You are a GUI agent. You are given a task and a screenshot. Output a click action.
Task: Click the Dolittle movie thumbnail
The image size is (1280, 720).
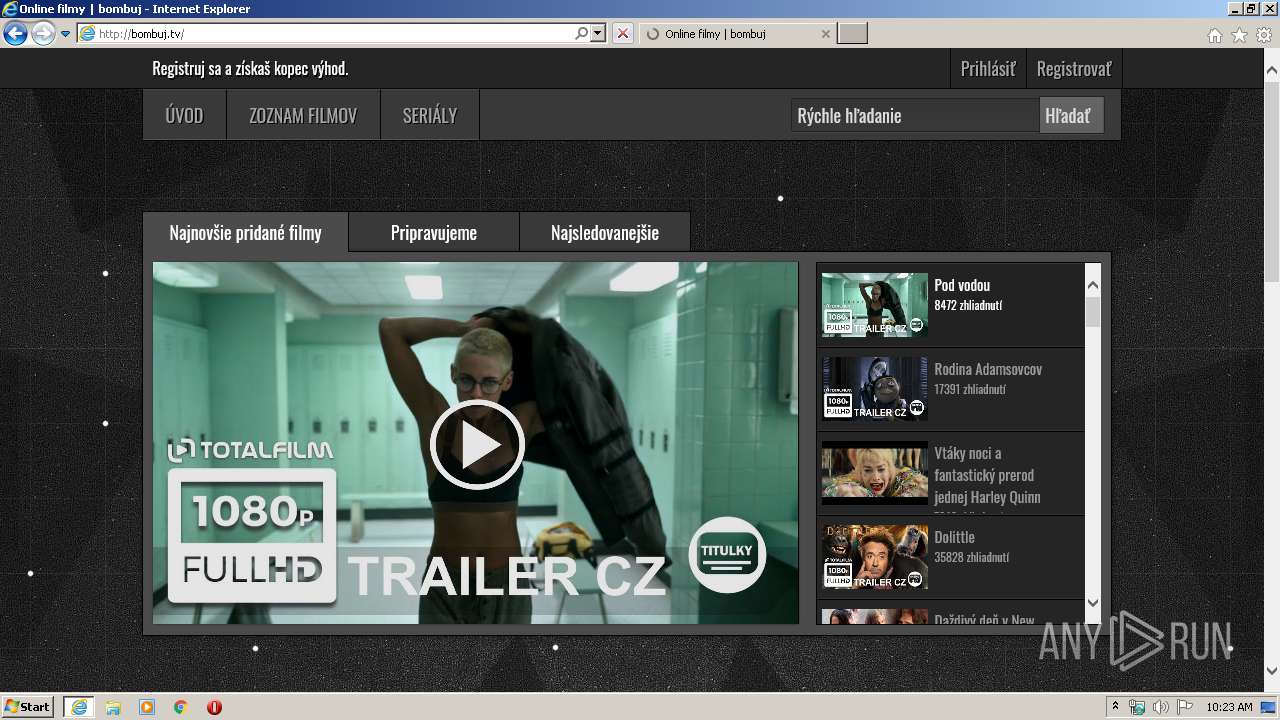point(875,557)
